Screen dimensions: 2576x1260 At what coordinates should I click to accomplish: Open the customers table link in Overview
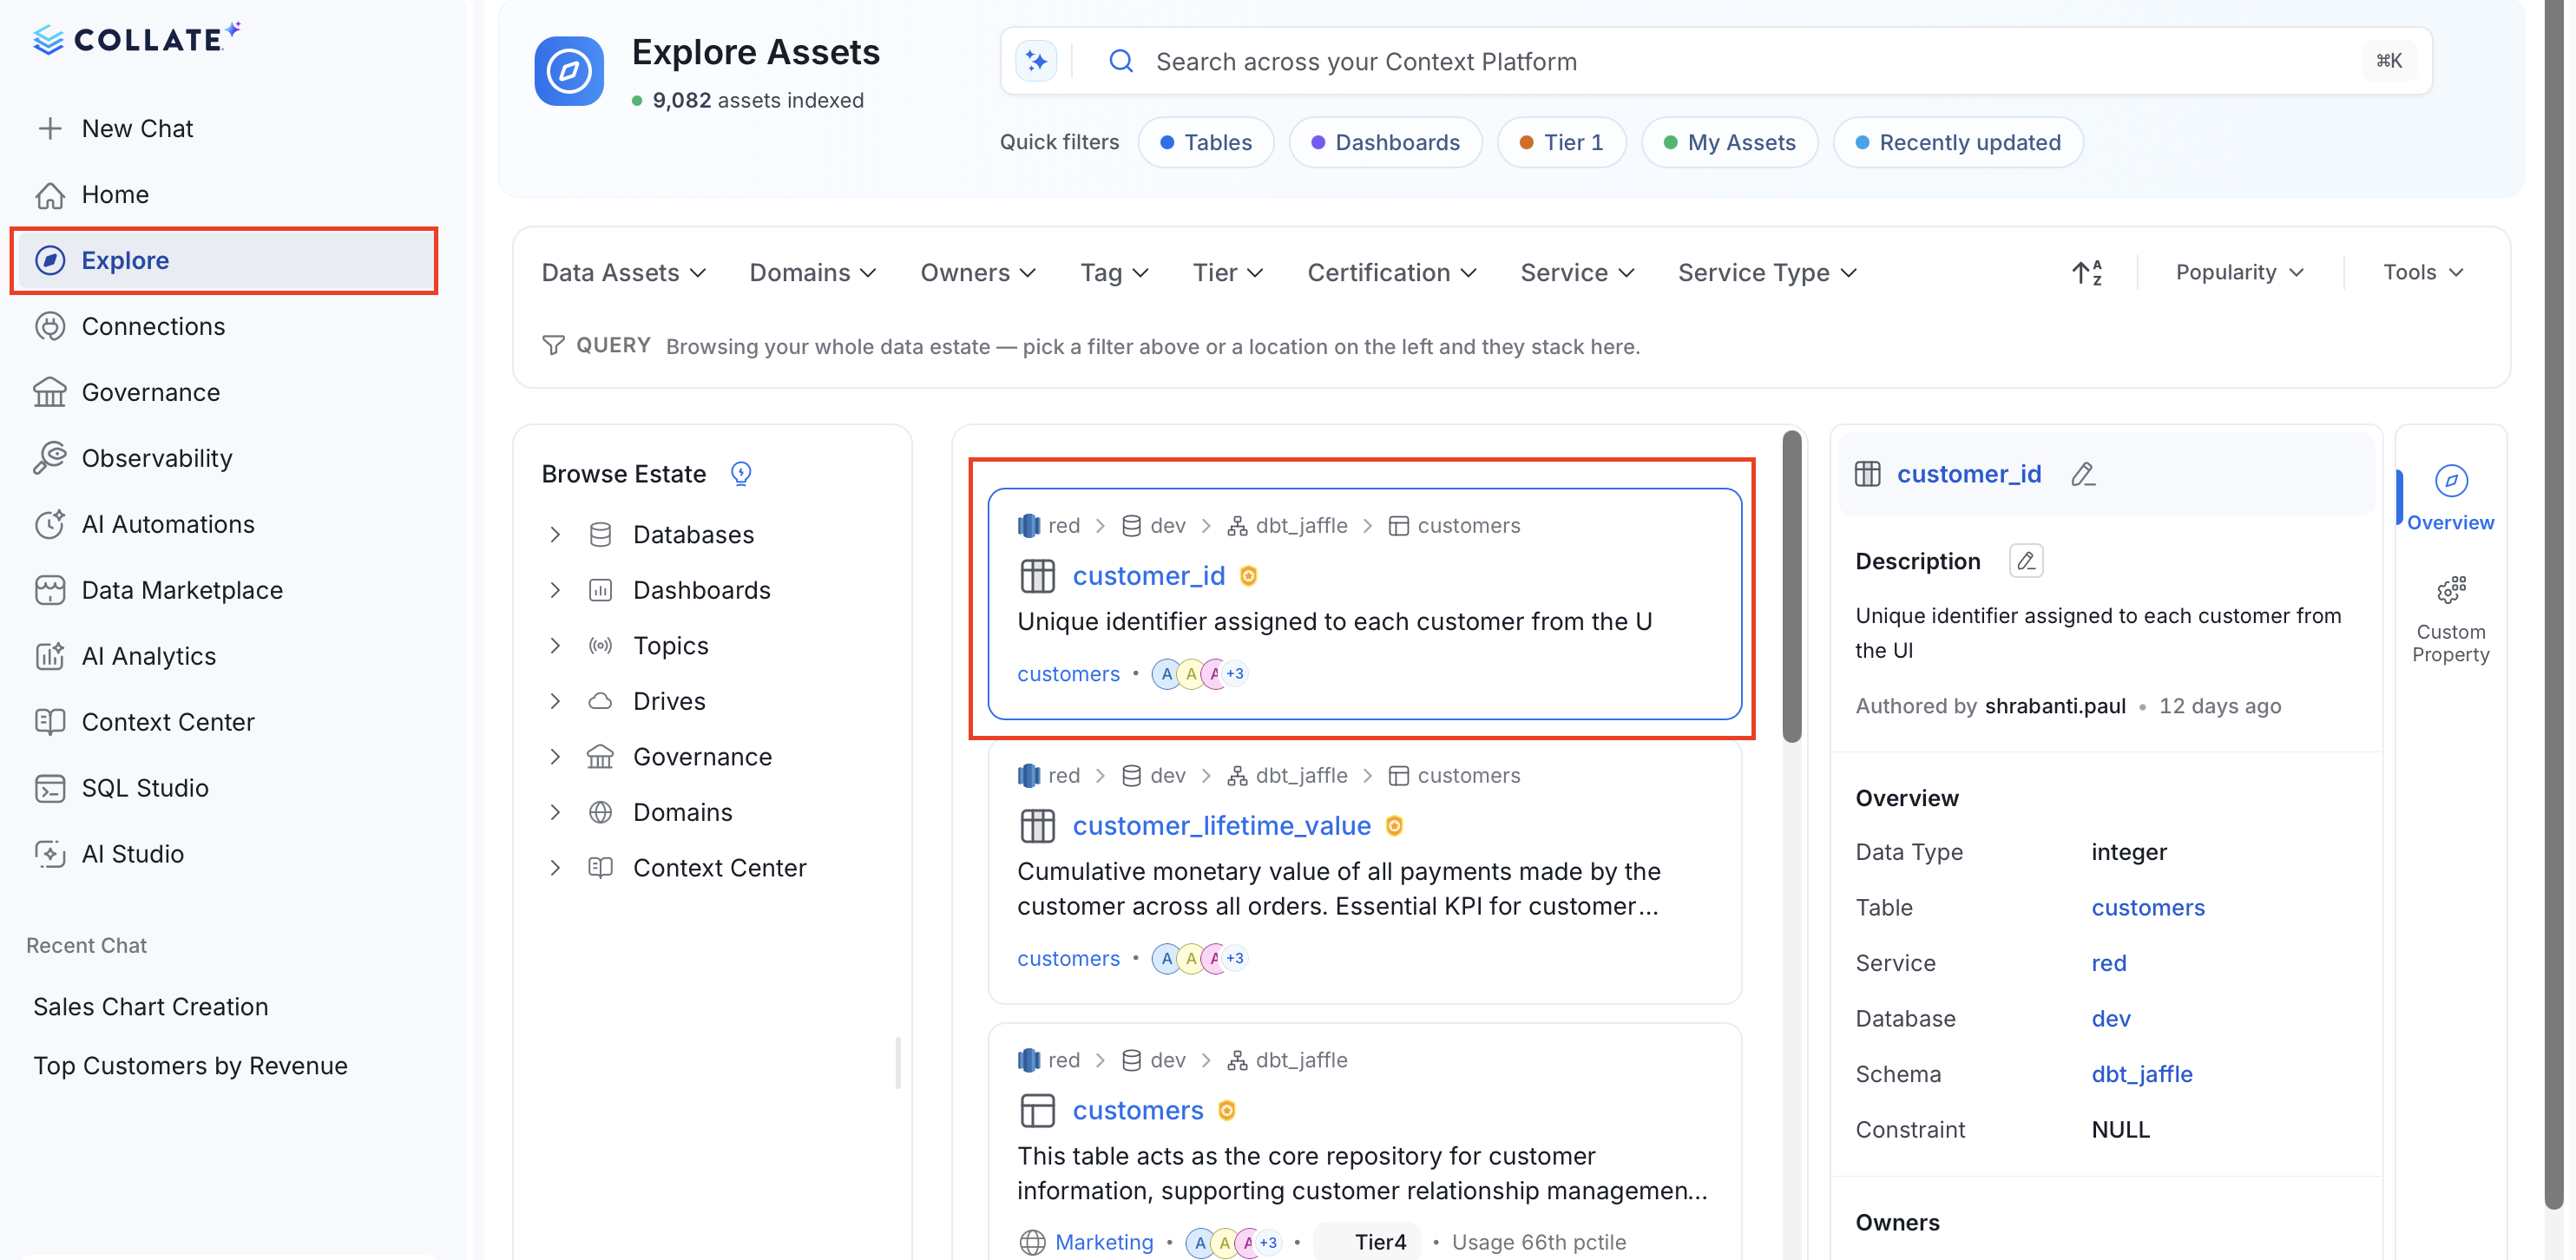pyautogui.click(x=2147, y=907)
